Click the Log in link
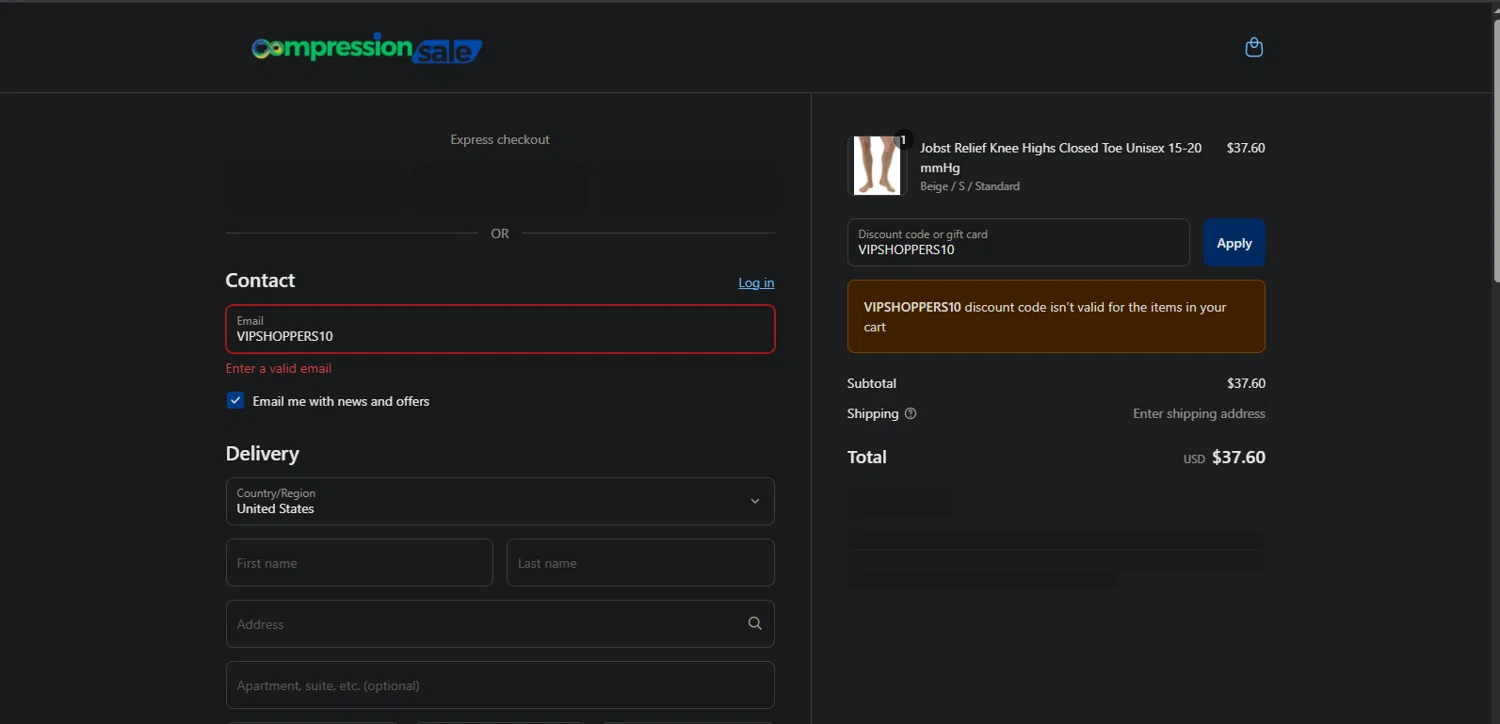The image size is (1500, 724). [x=756, y=283]
